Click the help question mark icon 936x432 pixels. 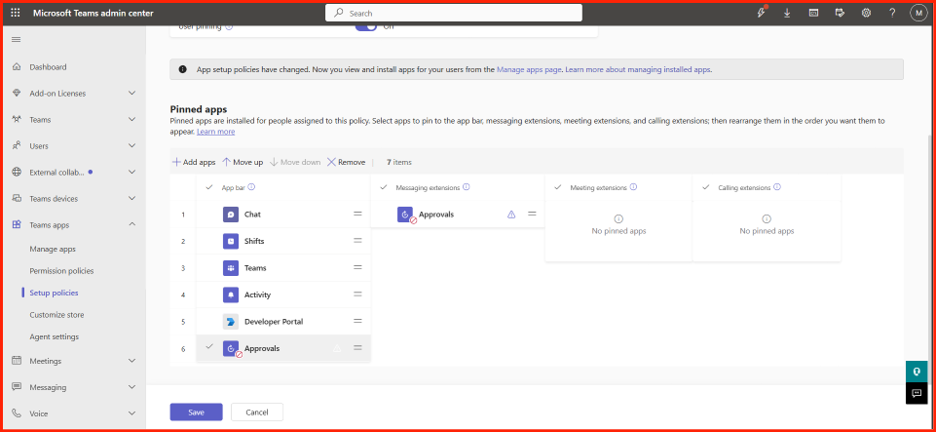pyautogui.click(x=892, y=13)
